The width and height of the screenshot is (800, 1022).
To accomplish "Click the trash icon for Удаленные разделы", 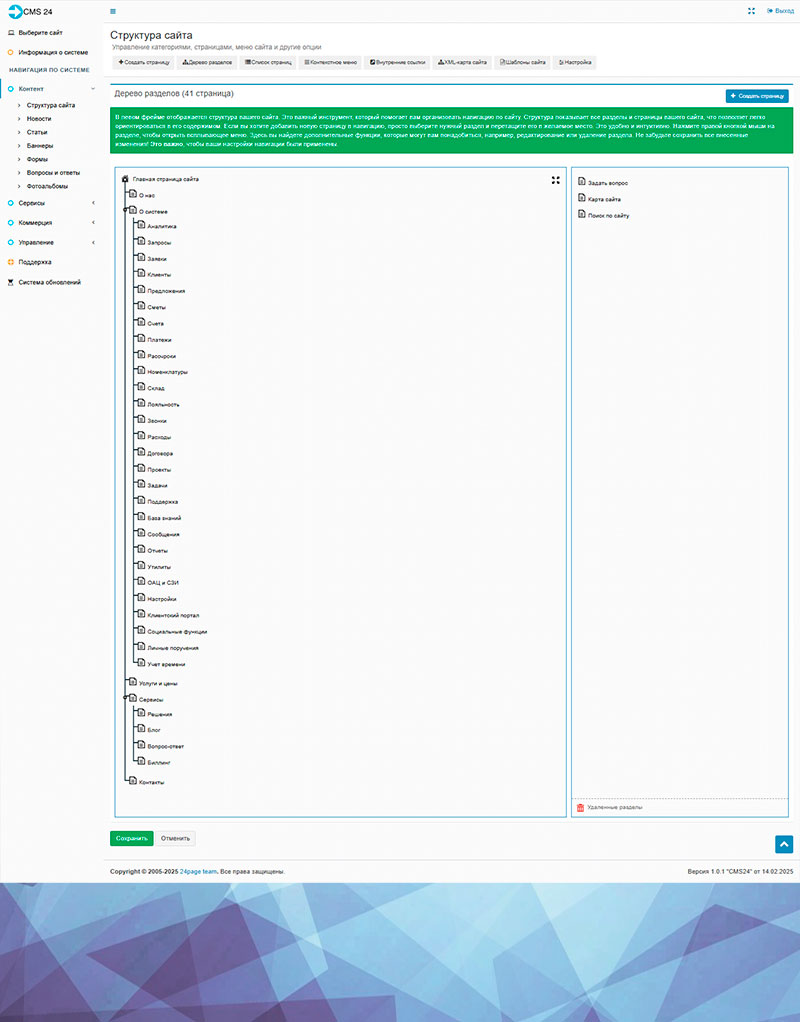I will (580, 806).
